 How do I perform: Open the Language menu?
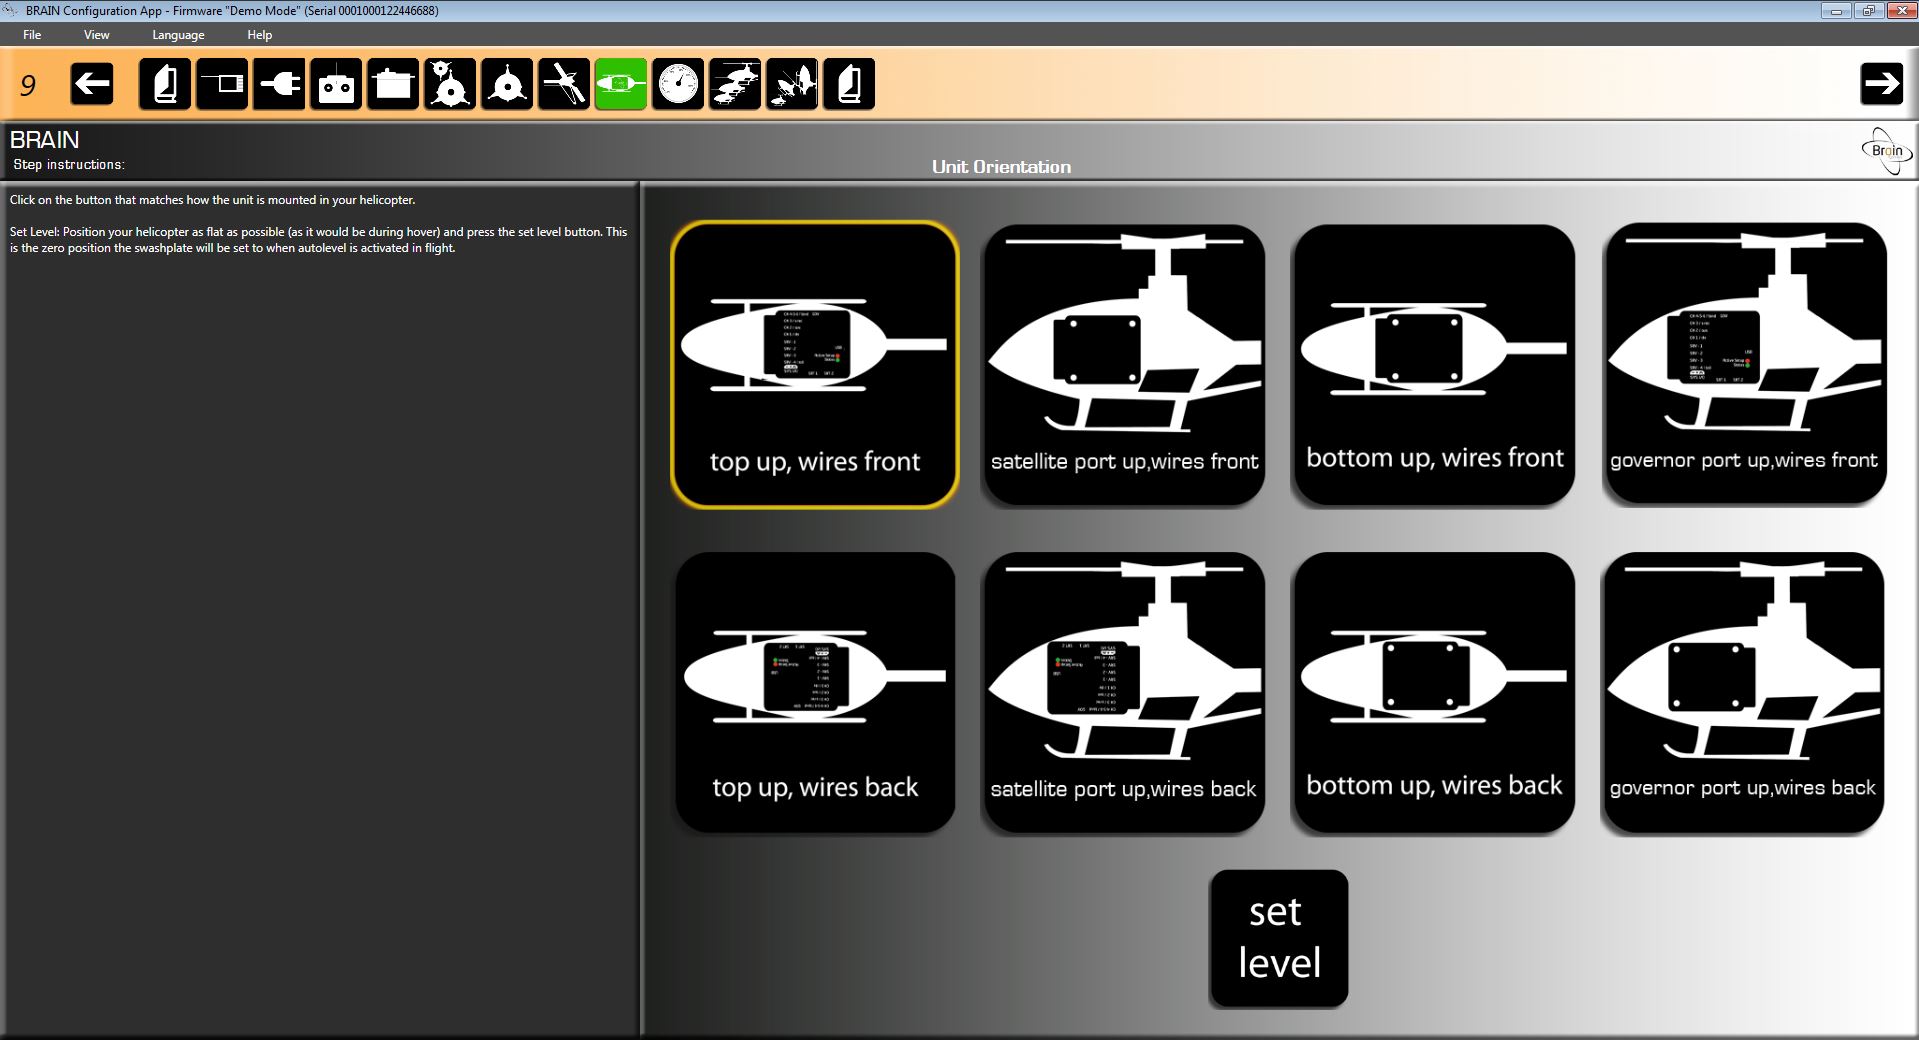[178, 35]
